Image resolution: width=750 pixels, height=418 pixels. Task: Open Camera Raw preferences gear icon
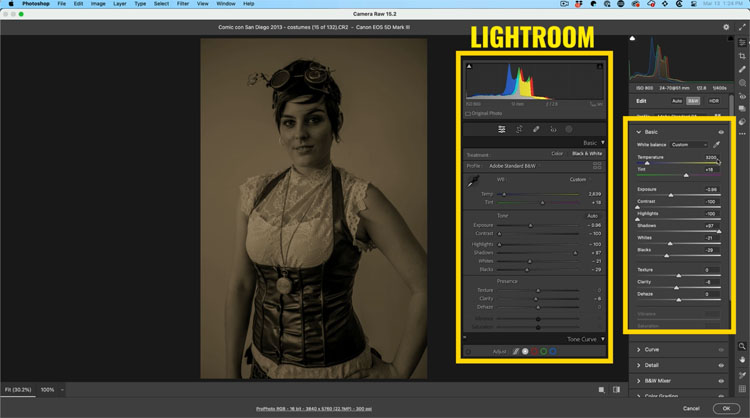(x=726, y=27)
